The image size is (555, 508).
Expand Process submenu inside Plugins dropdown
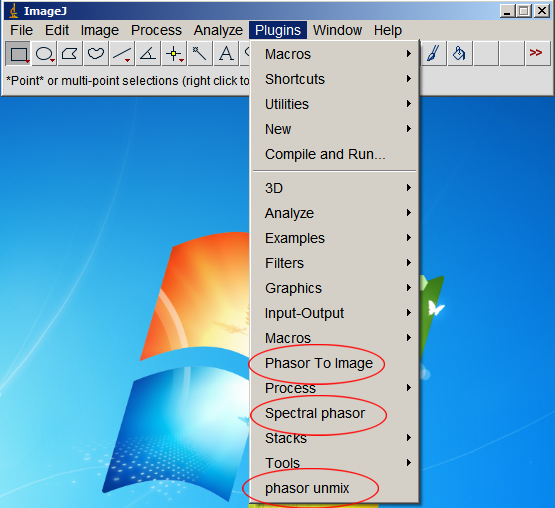[334, 388]
